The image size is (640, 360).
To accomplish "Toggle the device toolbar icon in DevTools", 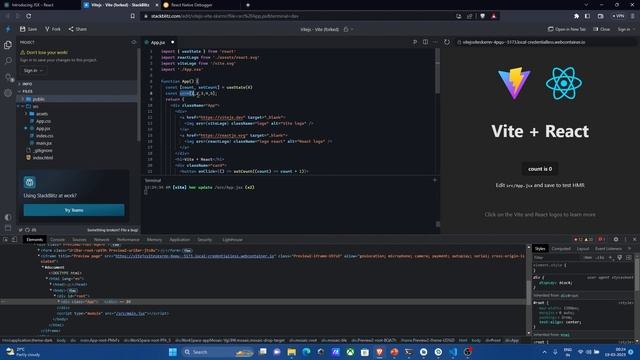I will pyautogui.click(x=14, y=239).
